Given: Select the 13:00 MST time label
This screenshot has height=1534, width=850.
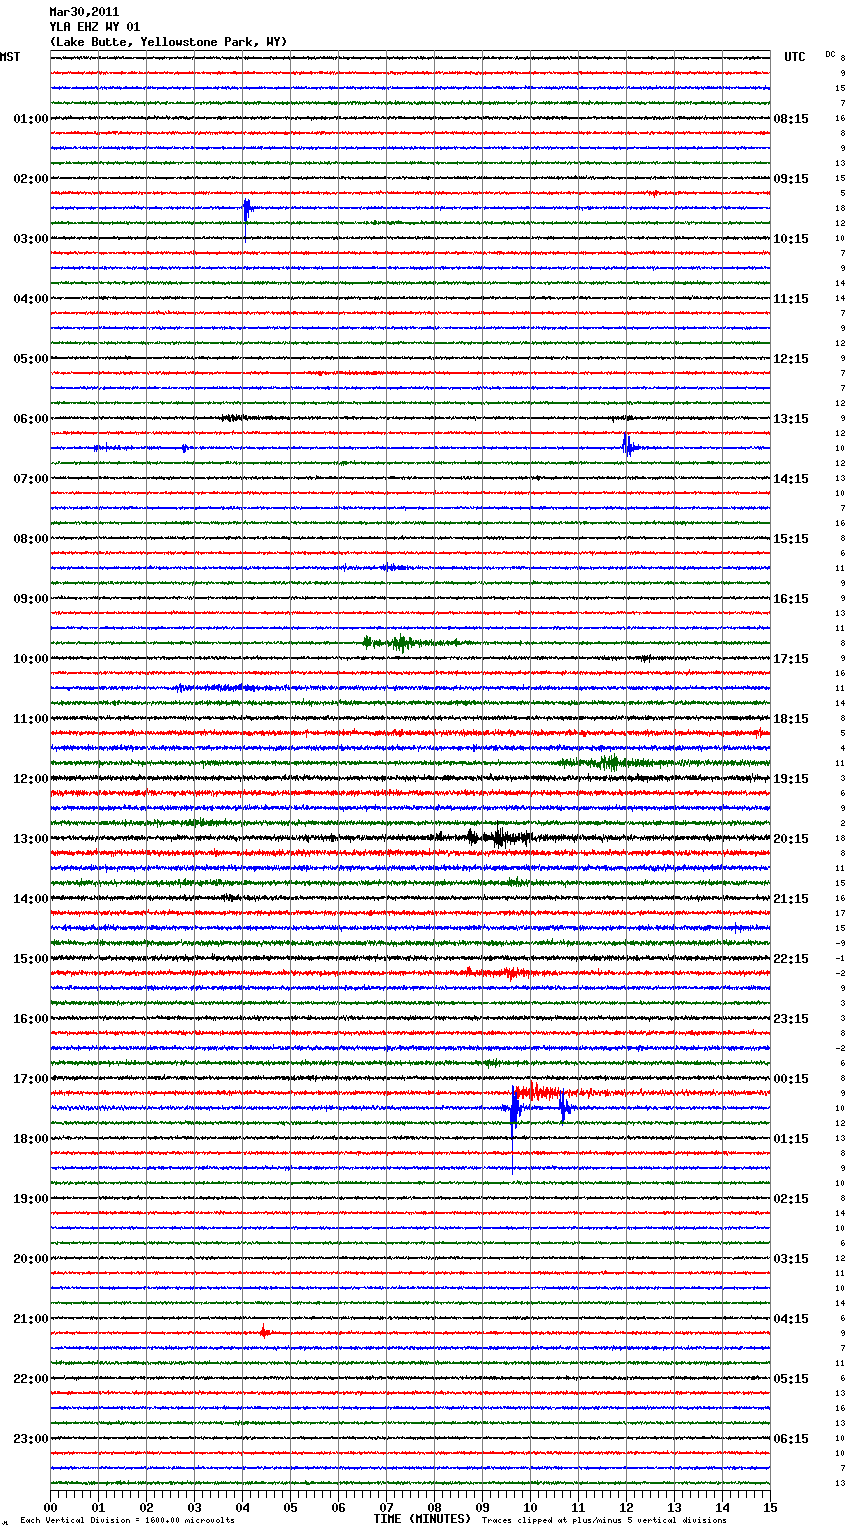Looking at the screenshot, I should (x=31, y=839).
